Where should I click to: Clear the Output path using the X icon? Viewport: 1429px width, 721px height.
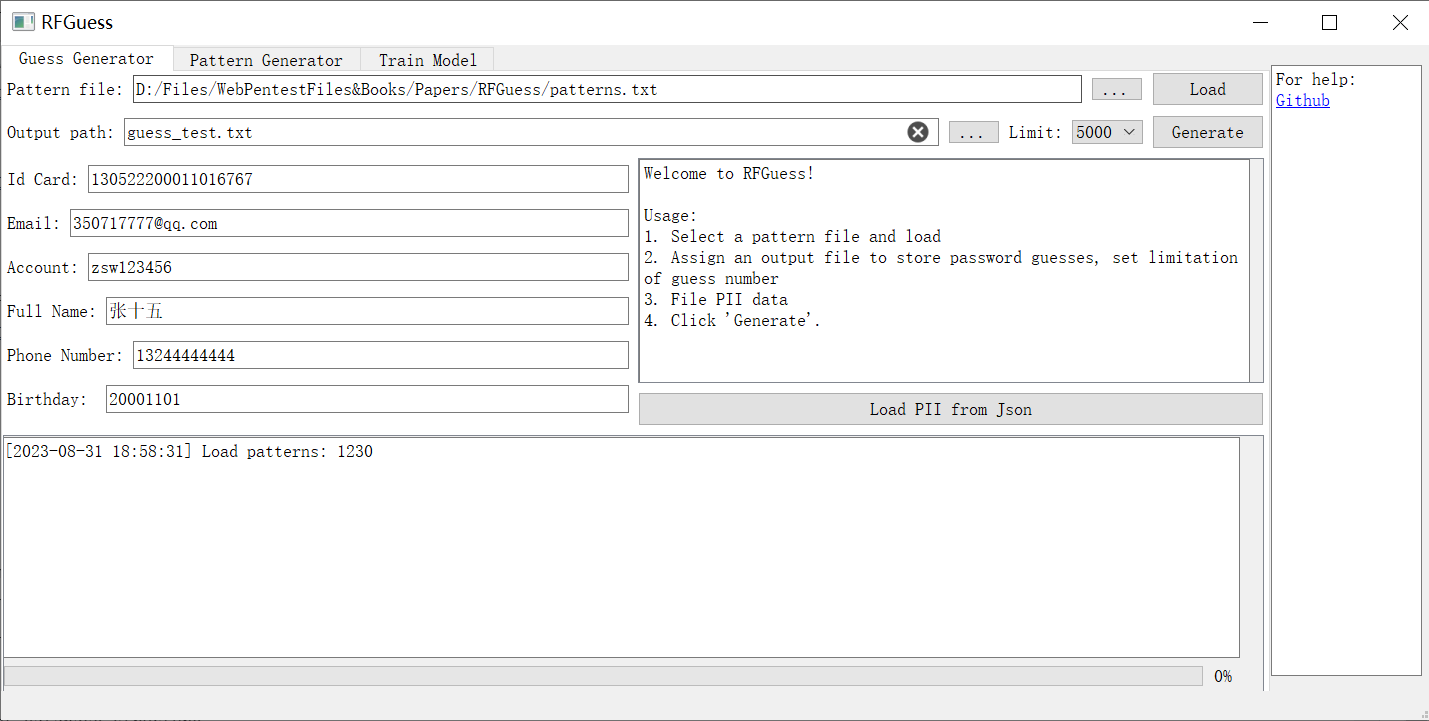coord(918,131)
